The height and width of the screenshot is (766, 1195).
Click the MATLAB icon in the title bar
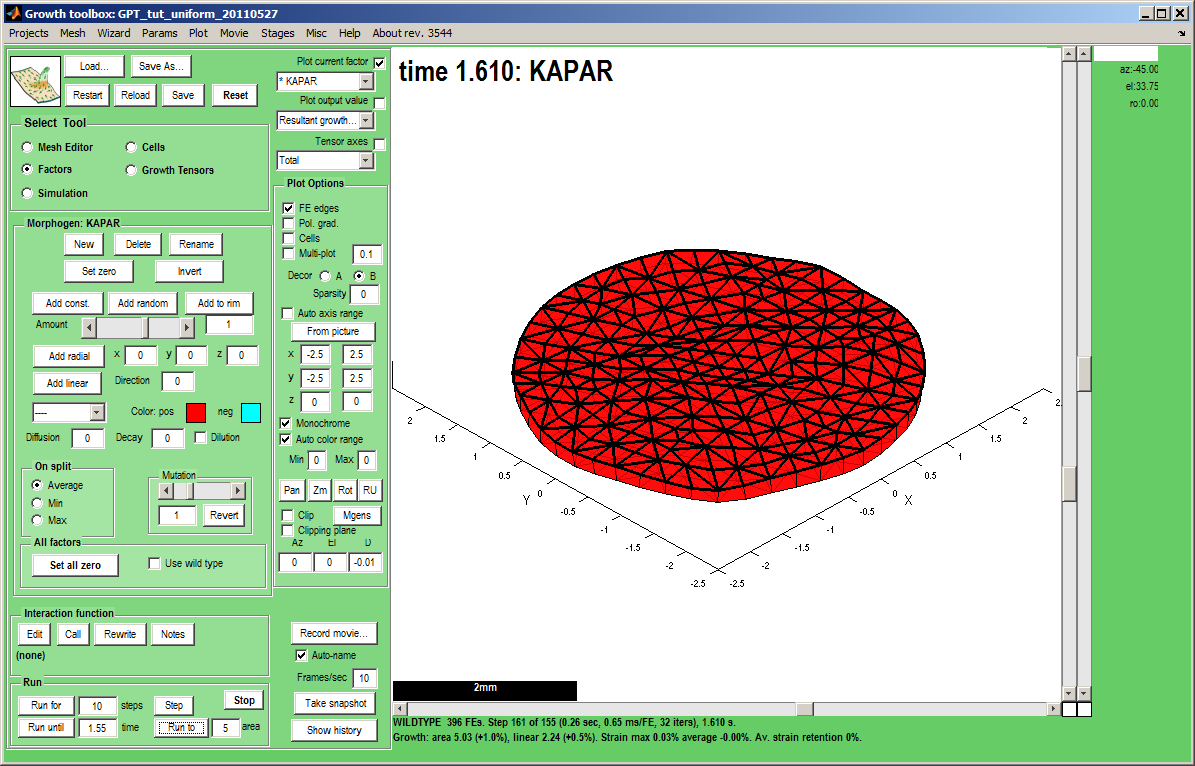[12, 14]
